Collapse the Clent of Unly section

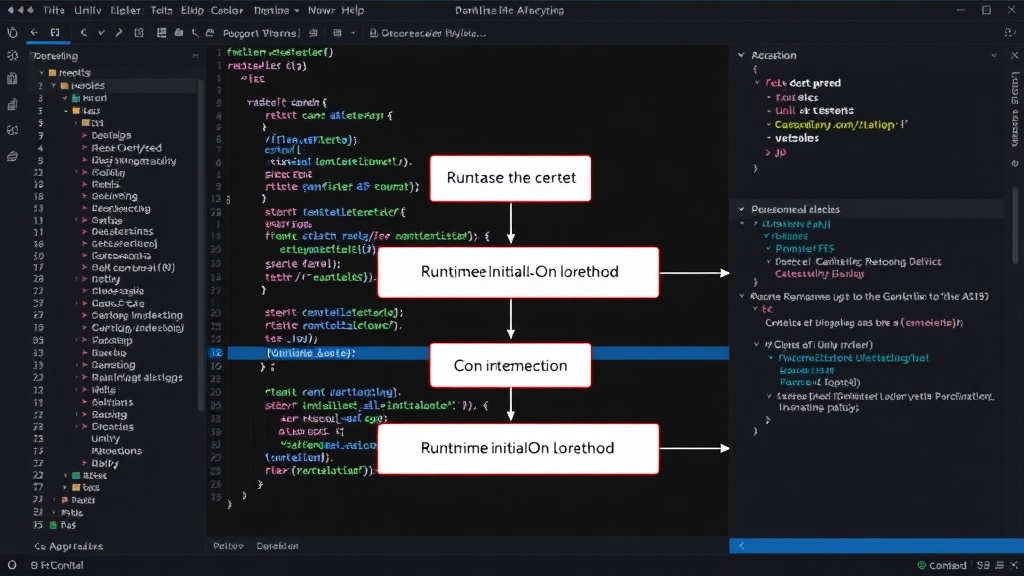(757, 345)
